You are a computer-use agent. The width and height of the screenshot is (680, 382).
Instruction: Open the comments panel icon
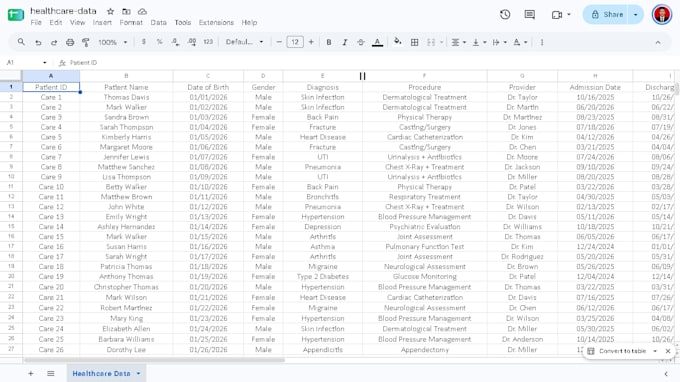pos(530,15)
